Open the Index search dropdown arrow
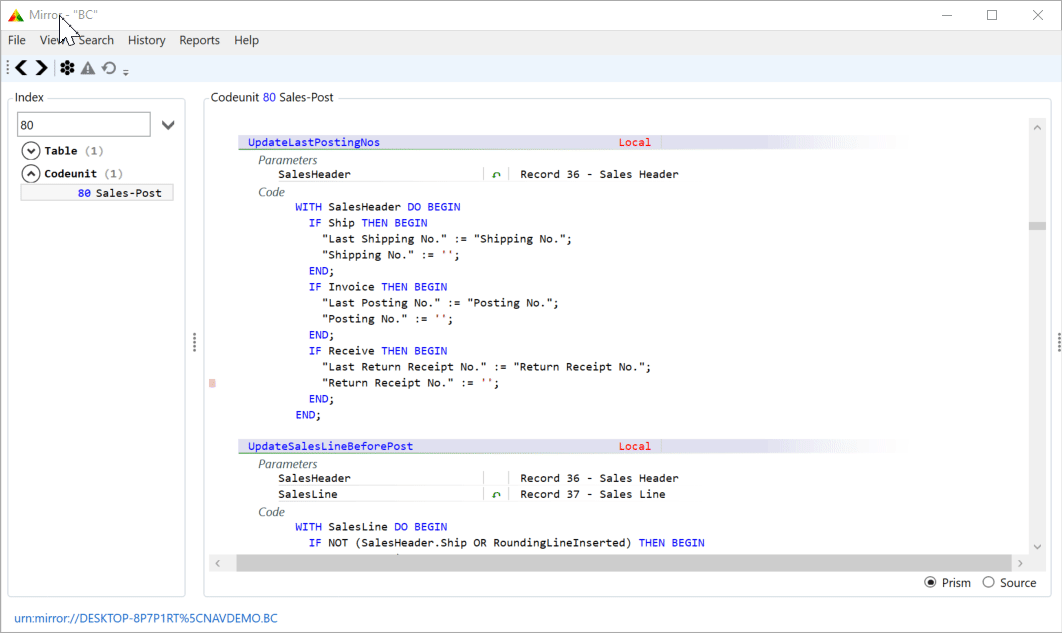This screenshot has width=1062, height=633. click(168, 125)
